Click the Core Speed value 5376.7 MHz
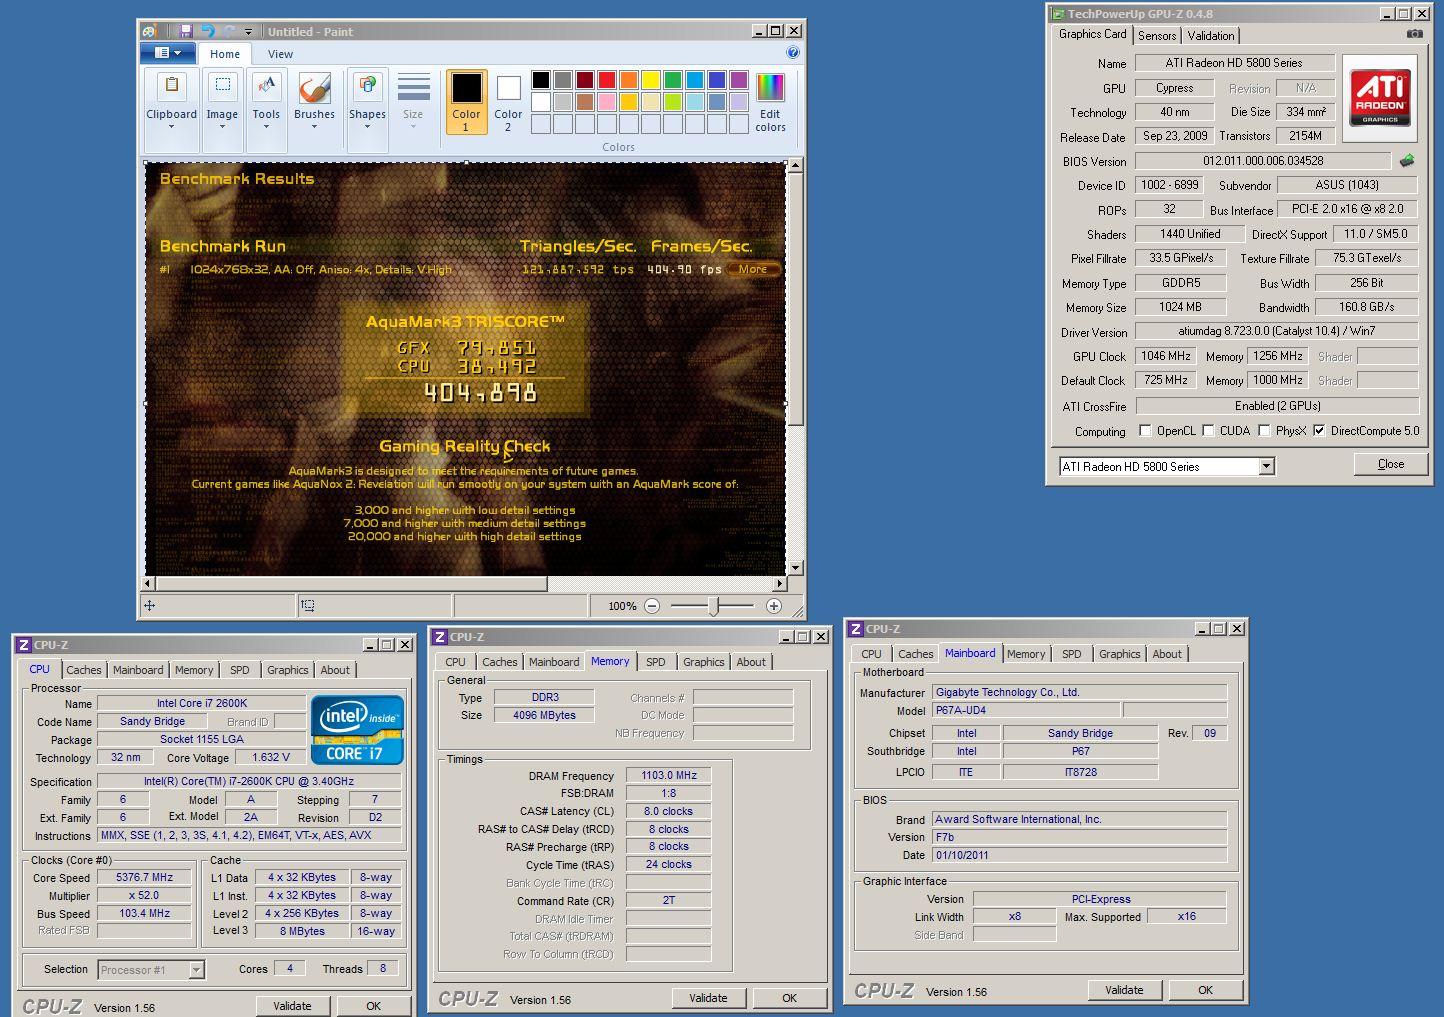This screenshot has height=1017, width=1444. [x=144, y=877]
